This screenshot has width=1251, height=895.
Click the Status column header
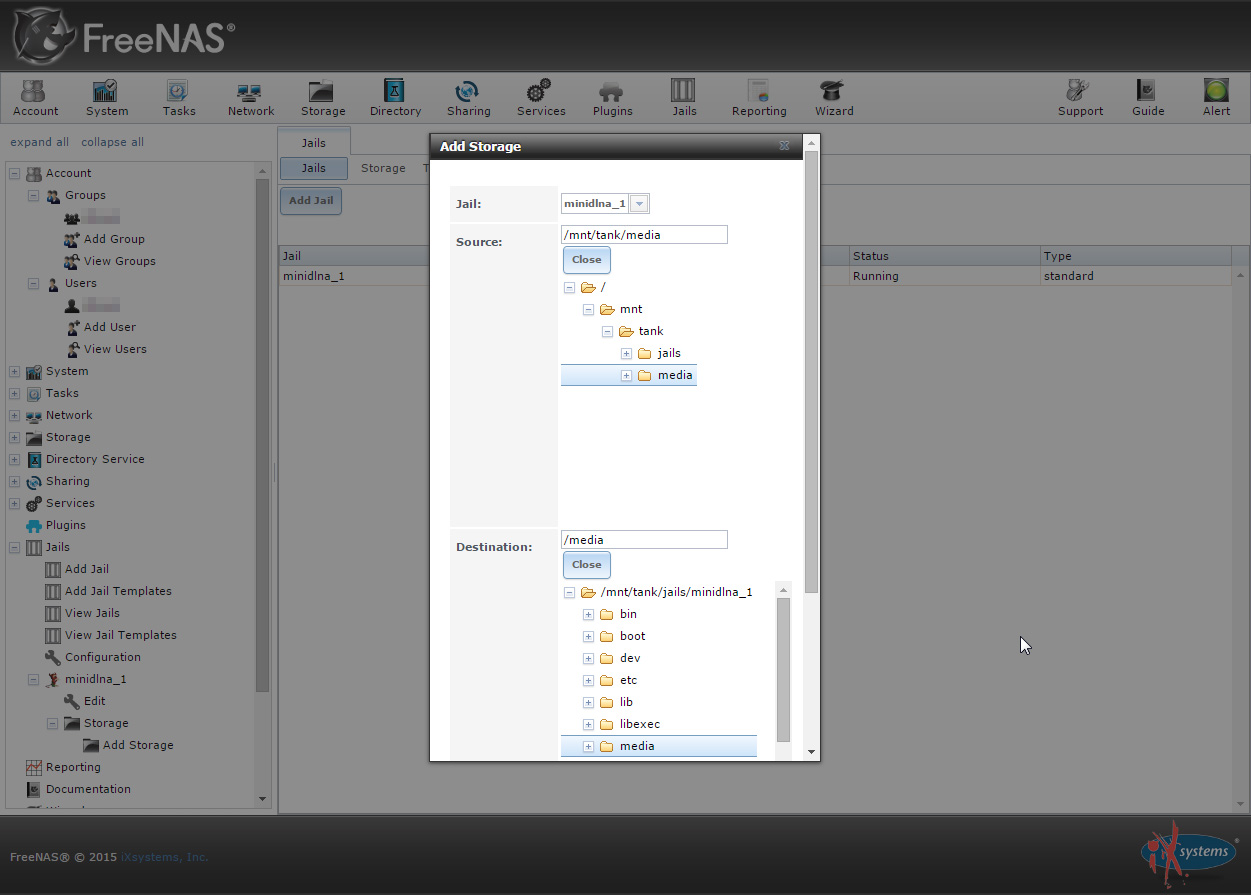pos(944,256)
